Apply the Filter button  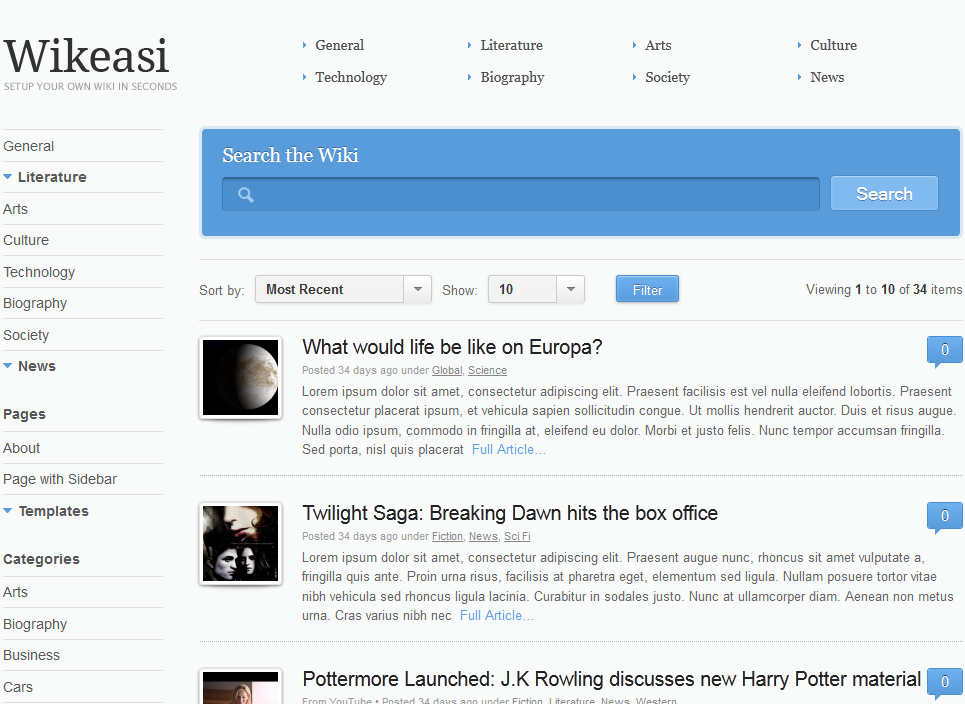(x=647, y=289)
